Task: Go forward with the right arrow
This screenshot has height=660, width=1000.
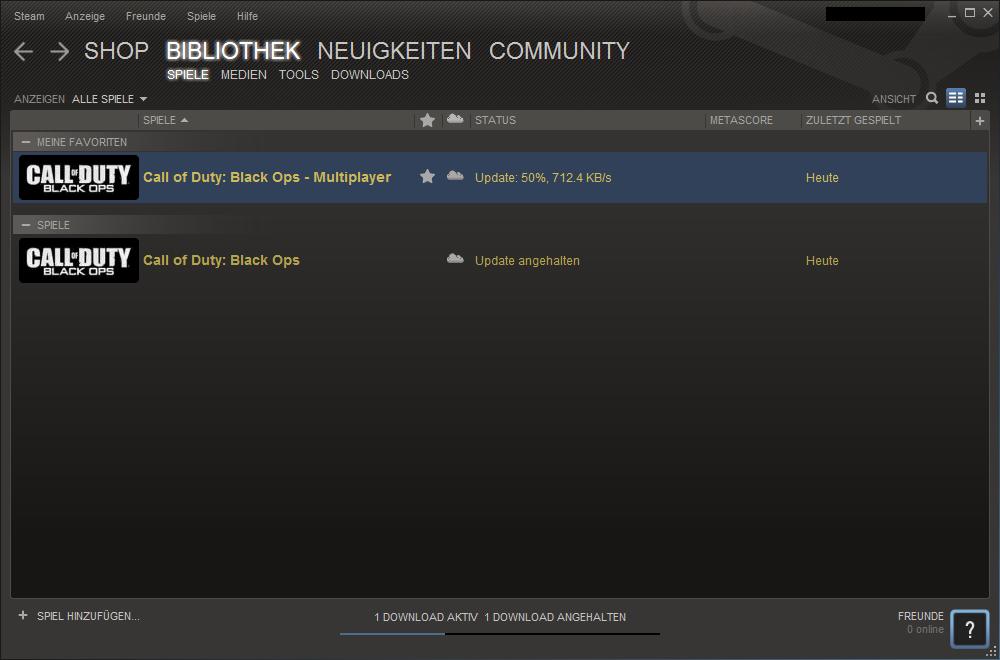Action: coord(59,52)
